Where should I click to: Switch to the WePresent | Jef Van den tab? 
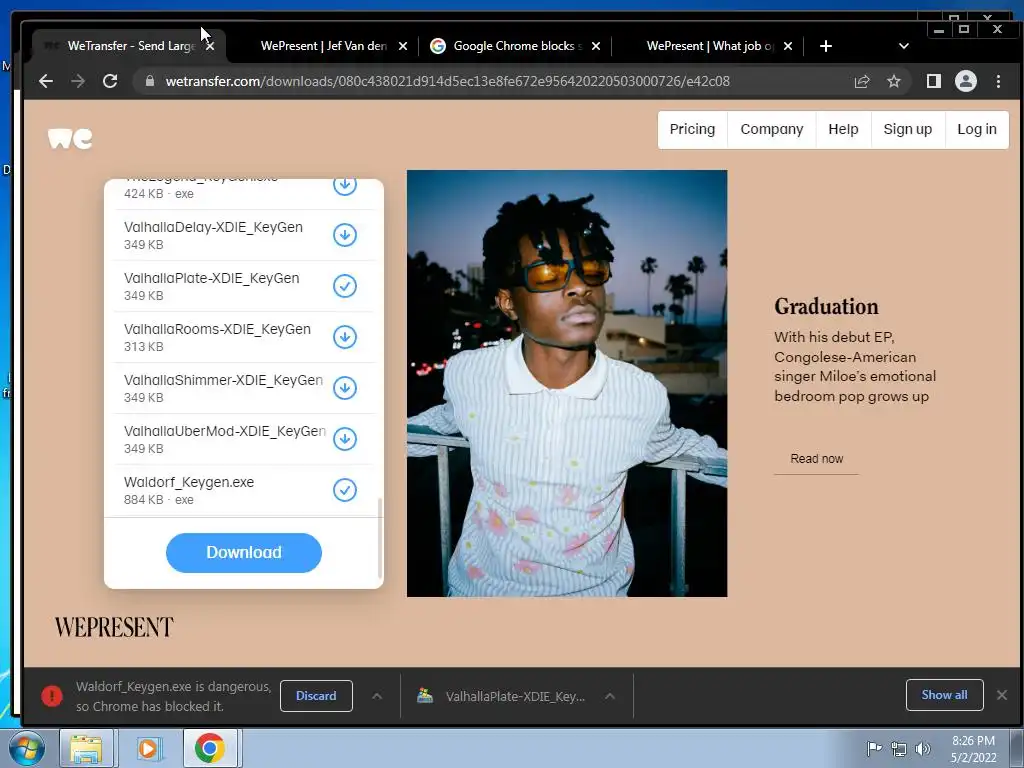(x=323, y=46)
